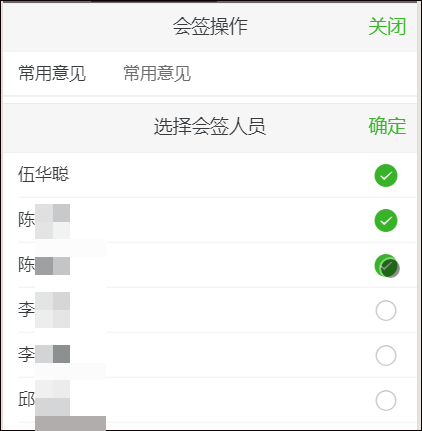Uncheck the first 陈 entry's green checkmark
Image resolution: width=422 pixels, height=431 pixels.
coord(386,220)
